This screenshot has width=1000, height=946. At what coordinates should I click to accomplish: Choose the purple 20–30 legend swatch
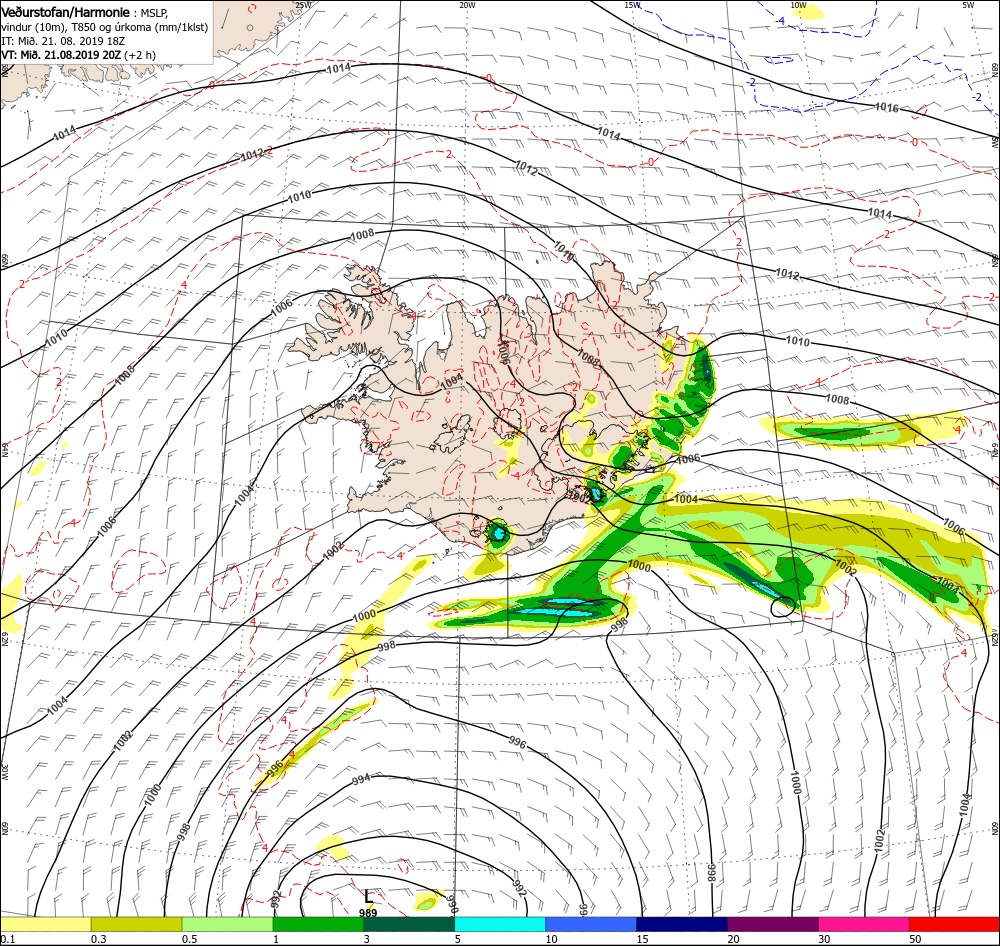(x=773, y=924)
